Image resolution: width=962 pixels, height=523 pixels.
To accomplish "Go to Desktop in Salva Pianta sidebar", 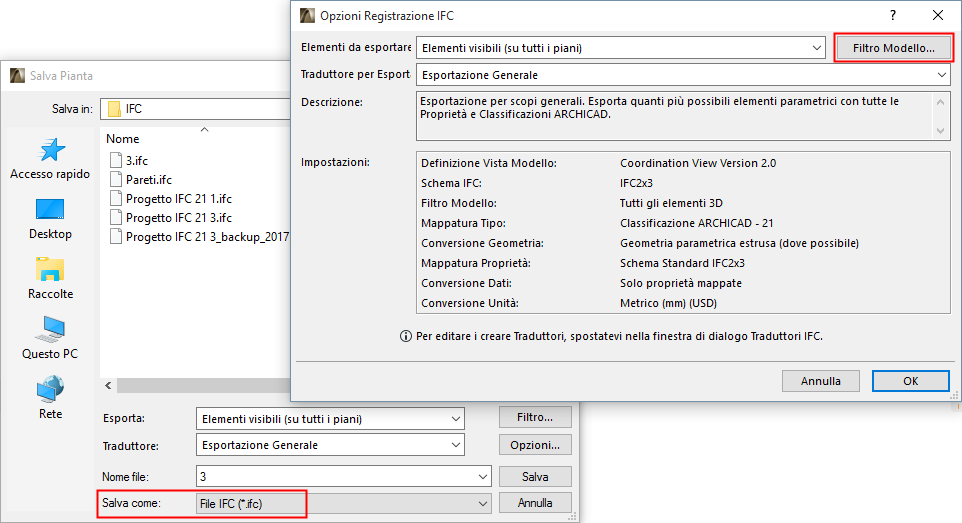I will [x=50, y=219].
